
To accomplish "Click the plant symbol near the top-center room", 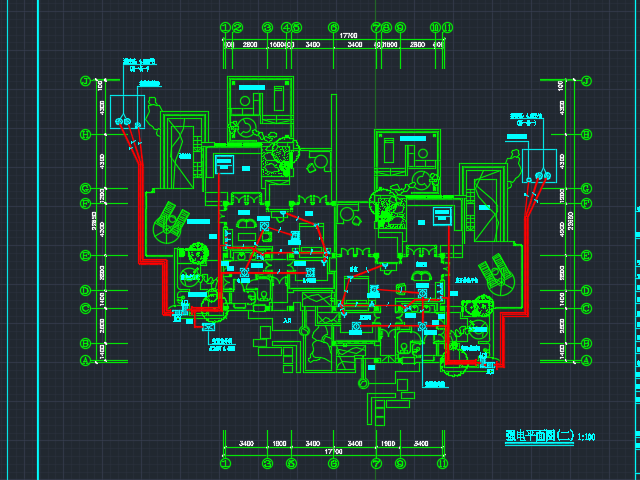I will pos(243,129).
